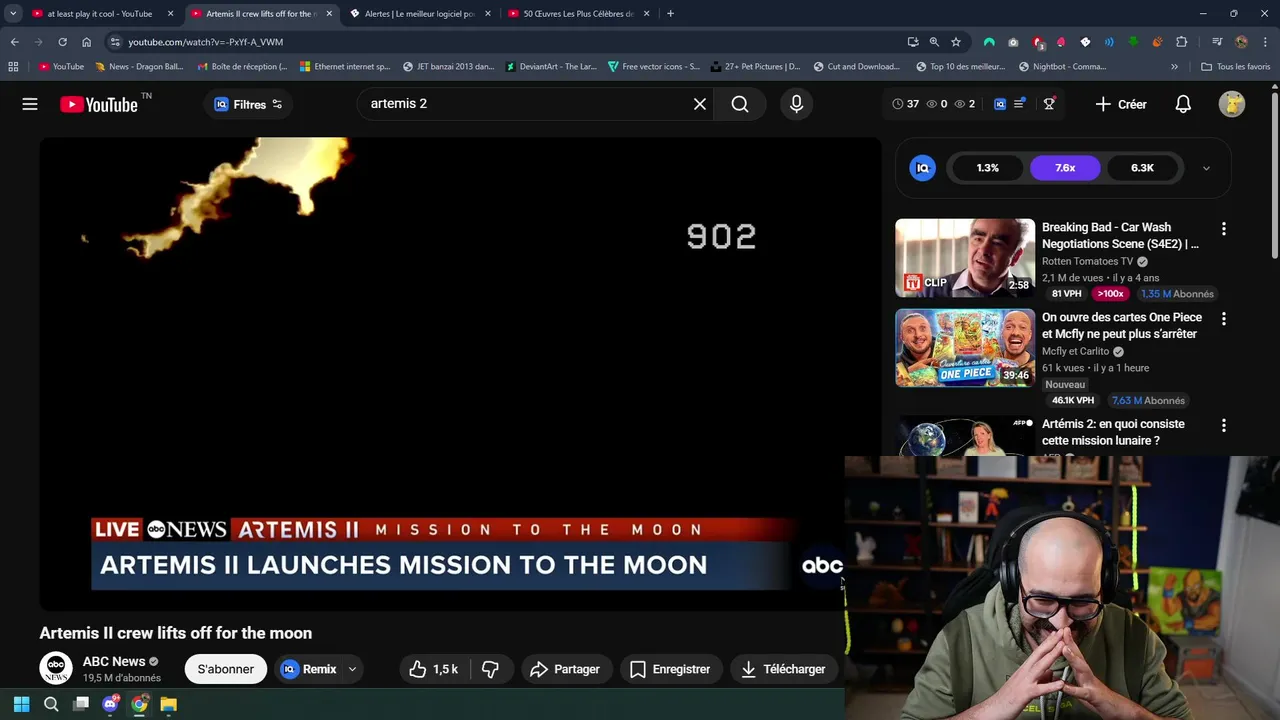Install app via the address bar screen icon

[913, 42]
